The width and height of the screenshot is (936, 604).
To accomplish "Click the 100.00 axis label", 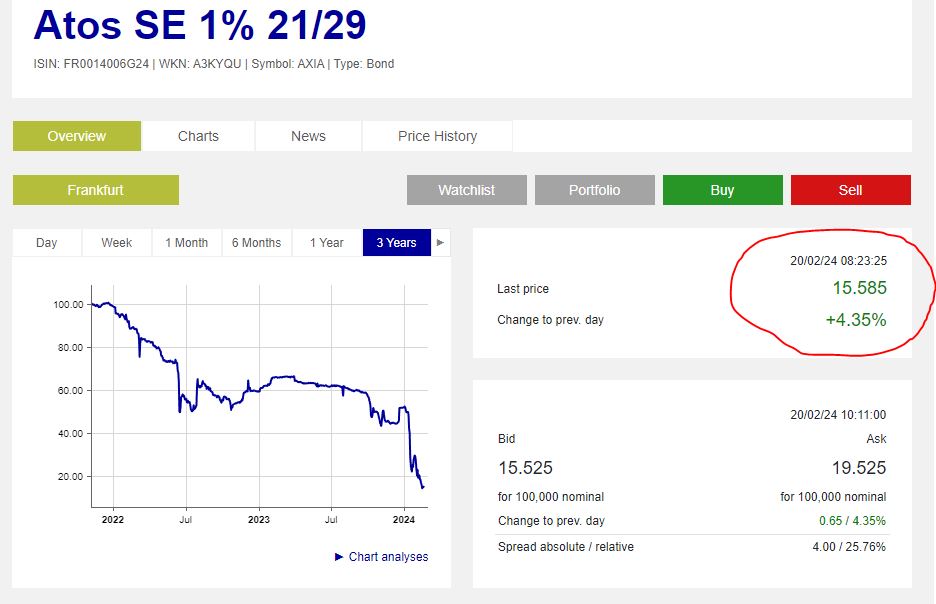I will pos(69,304).
